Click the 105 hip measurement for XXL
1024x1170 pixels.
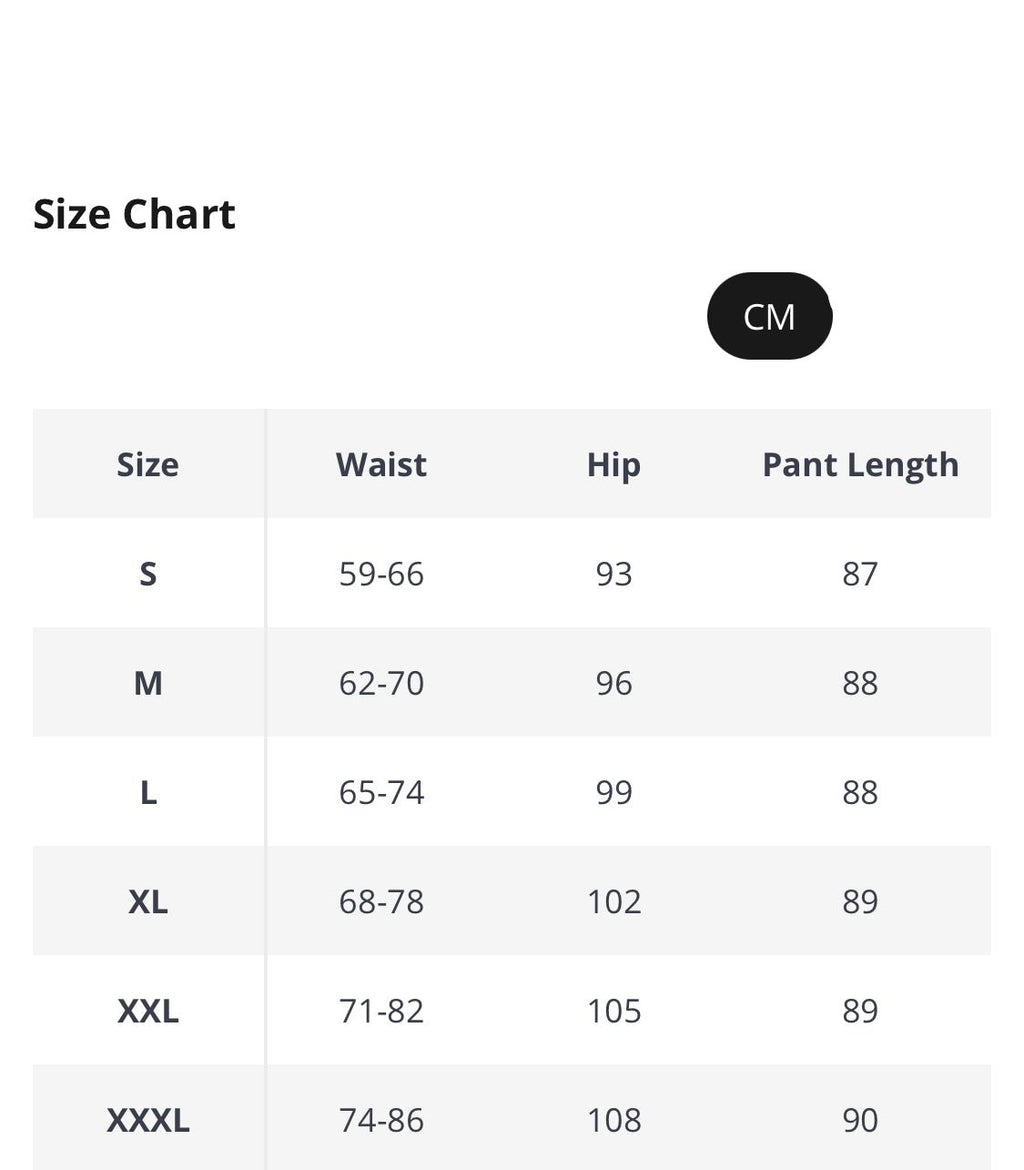tap(613, 1010)
